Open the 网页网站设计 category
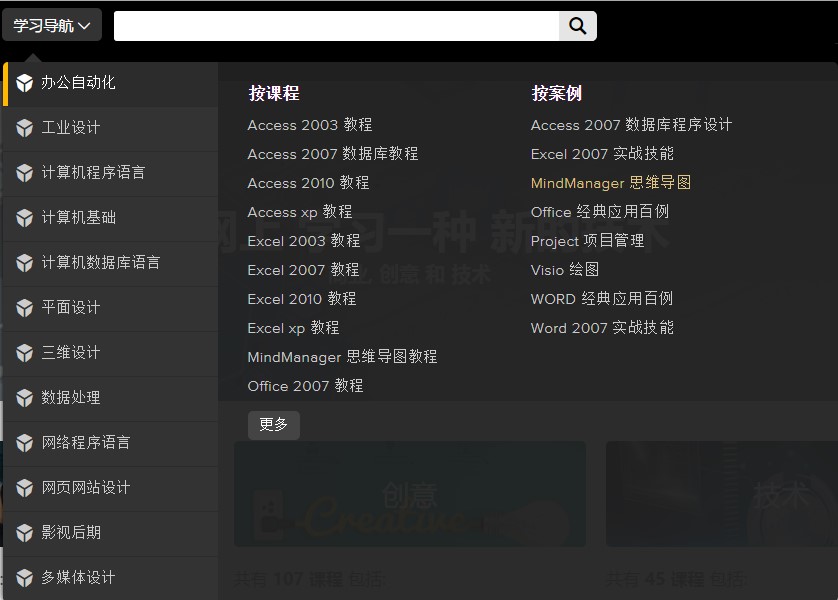Screen dimensions: 838x600 pyautogui.click(x=111, y=488)
